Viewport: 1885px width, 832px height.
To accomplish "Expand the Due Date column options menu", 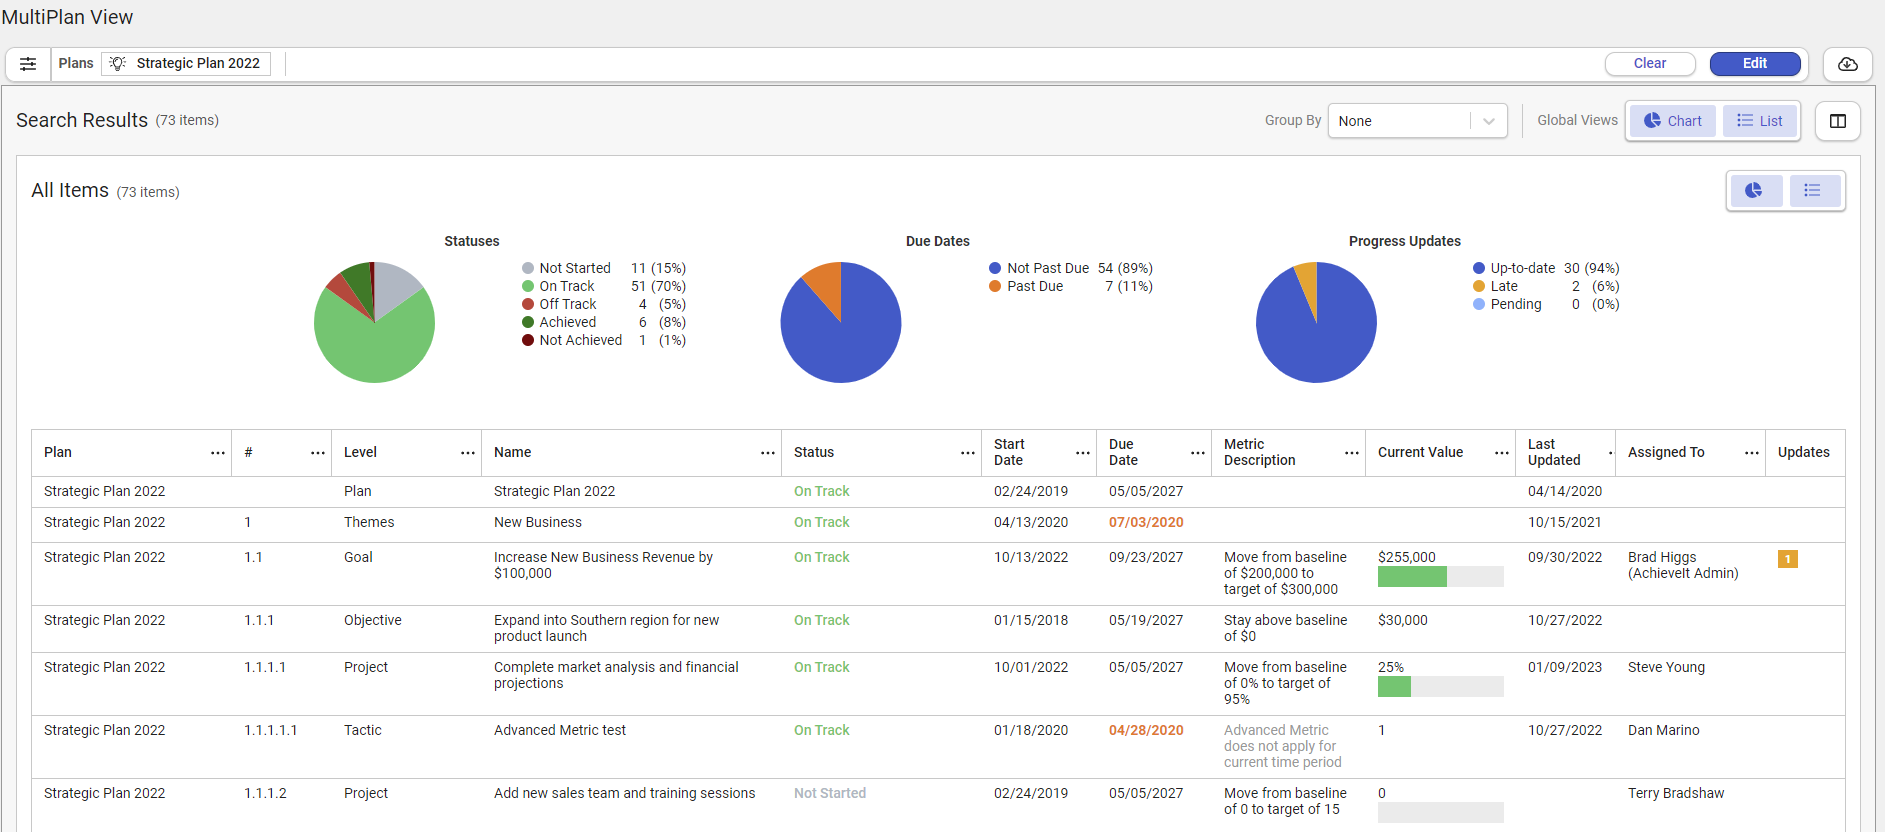I will point(1197,453).
